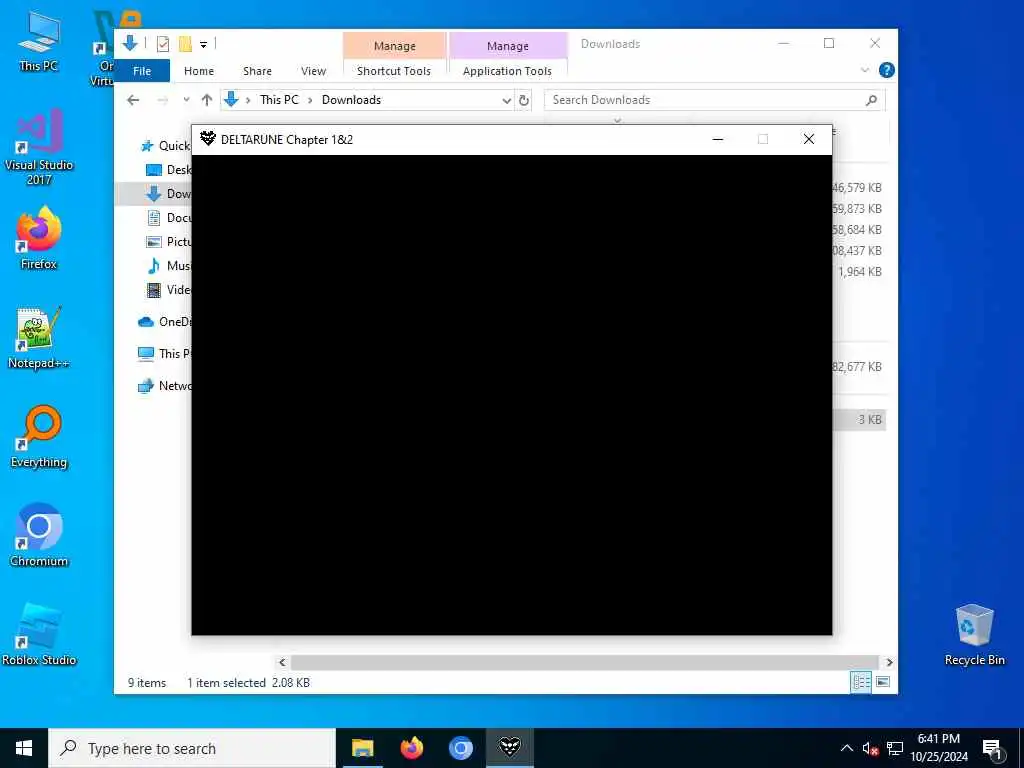Image resolution: width=1024 pixels, height=768 pixels.
Task: Select the Roblox Studio desktop icon
Action: 39,635
